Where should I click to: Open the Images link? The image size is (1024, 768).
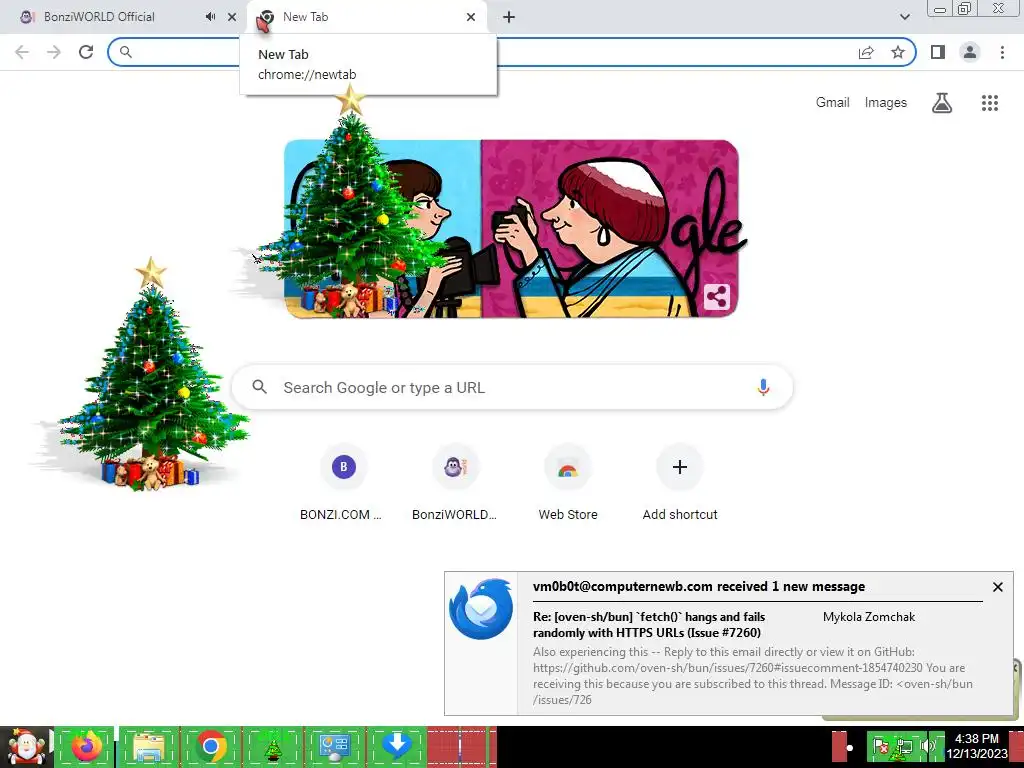click(886, 103)
